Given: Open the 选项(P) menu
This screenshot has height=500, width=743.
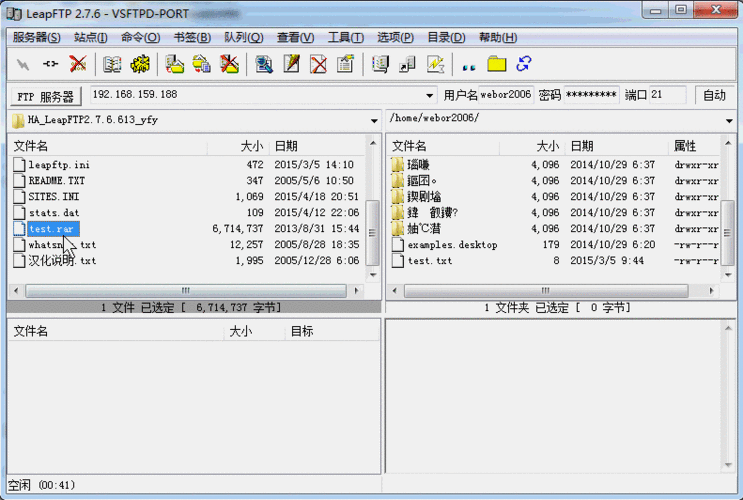Looking at the screenshot, I should [395, 37].
